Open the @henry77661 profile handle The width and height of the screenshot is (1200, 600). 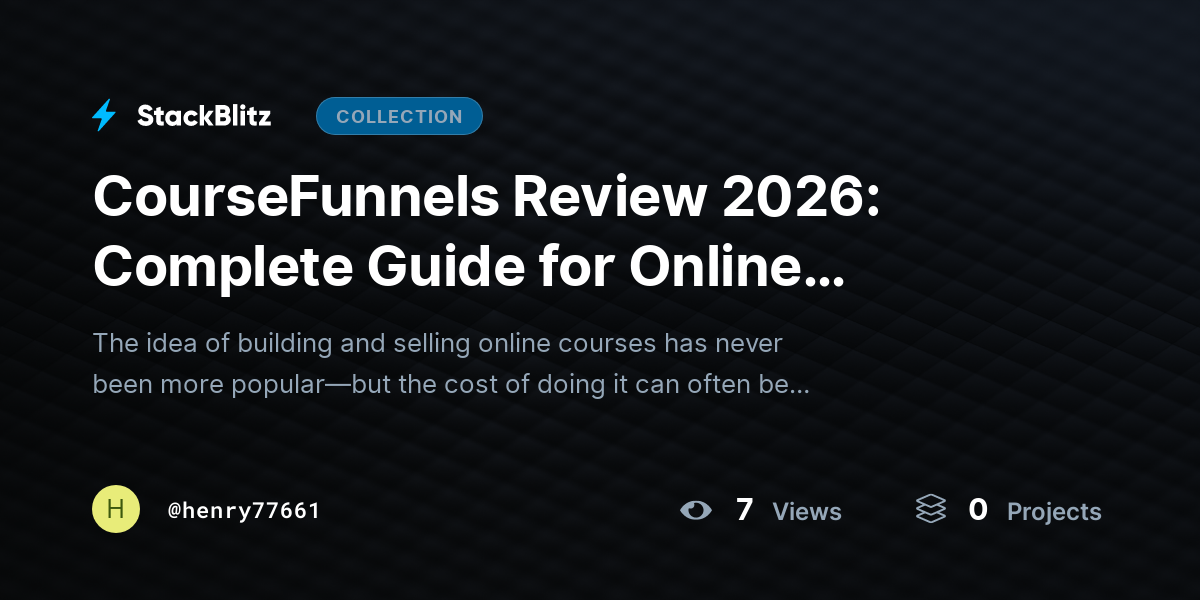pyautogui.click(x=244, y=511)
